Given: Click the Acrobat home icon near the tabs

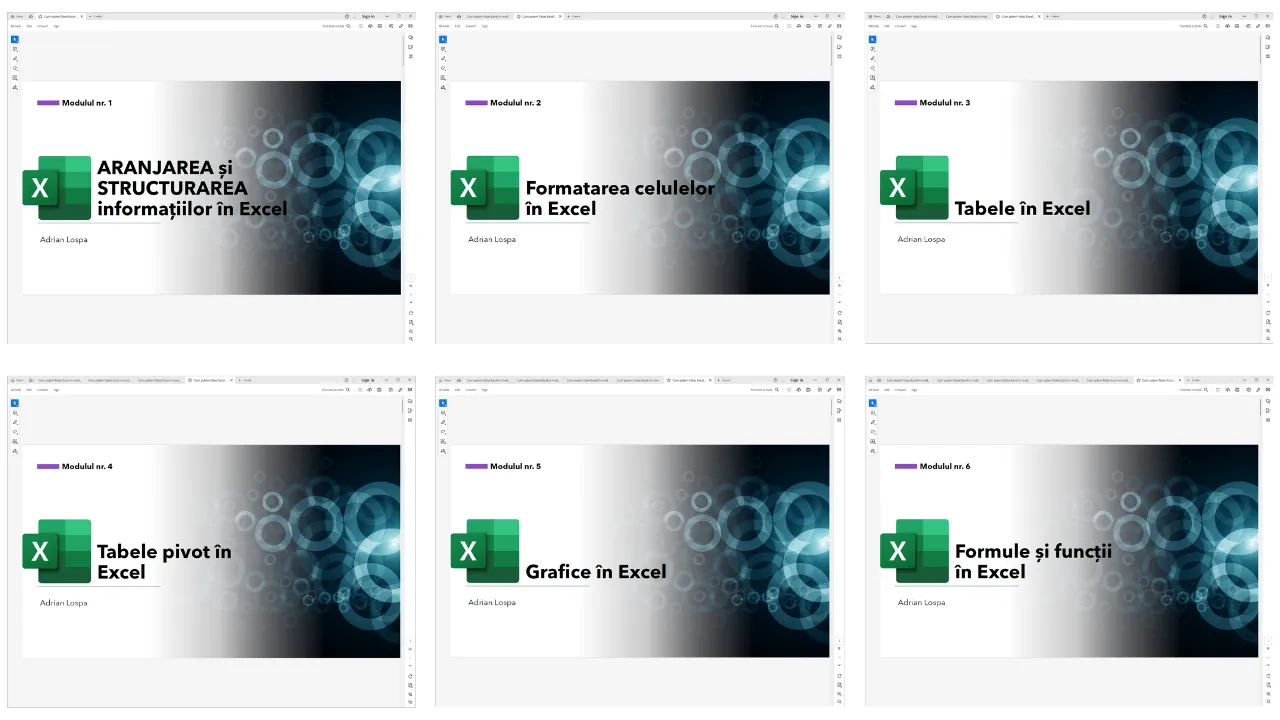Looking at the screenshot, I should 30,16.
